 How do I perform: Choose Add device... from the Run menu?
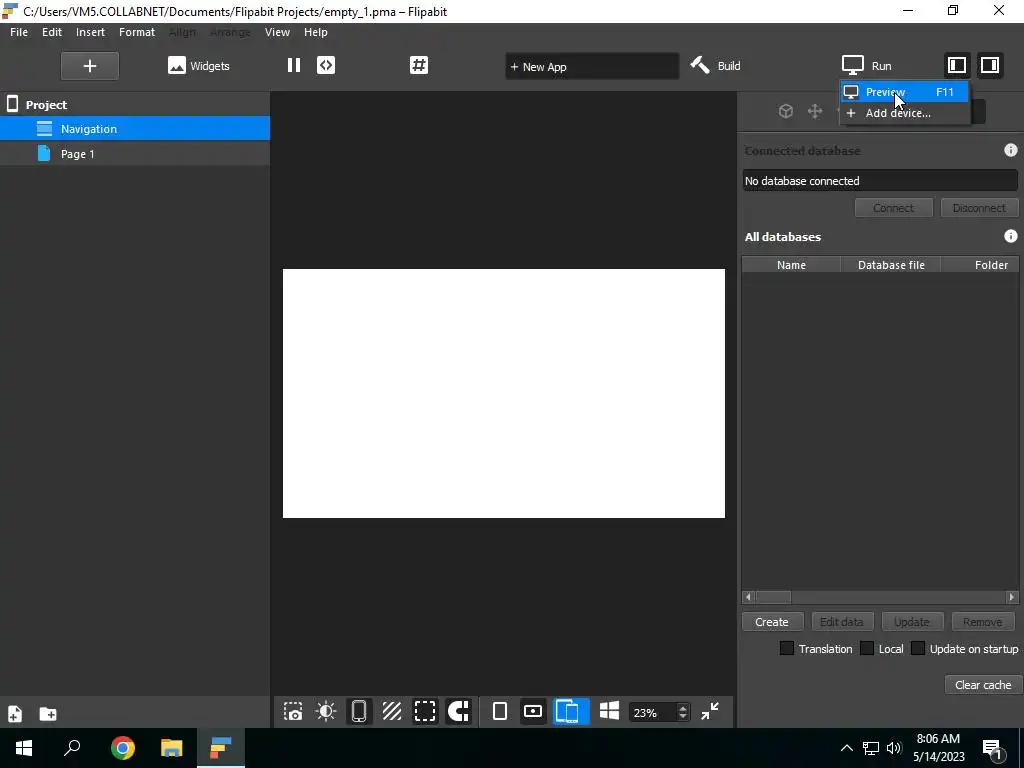(904, 113)
